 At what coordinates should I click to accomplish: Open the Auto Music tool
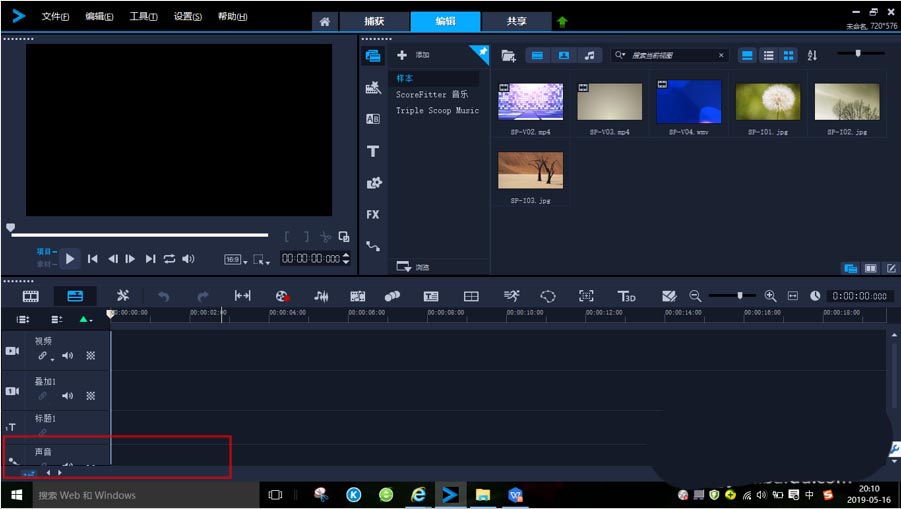[x=357, y=296]
